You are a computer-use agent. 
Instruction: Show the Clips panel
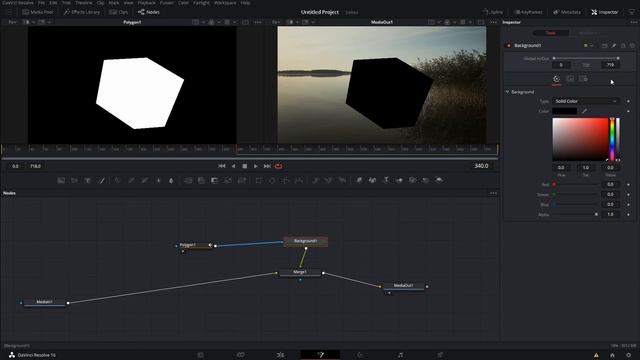click(x=118, y=12)
